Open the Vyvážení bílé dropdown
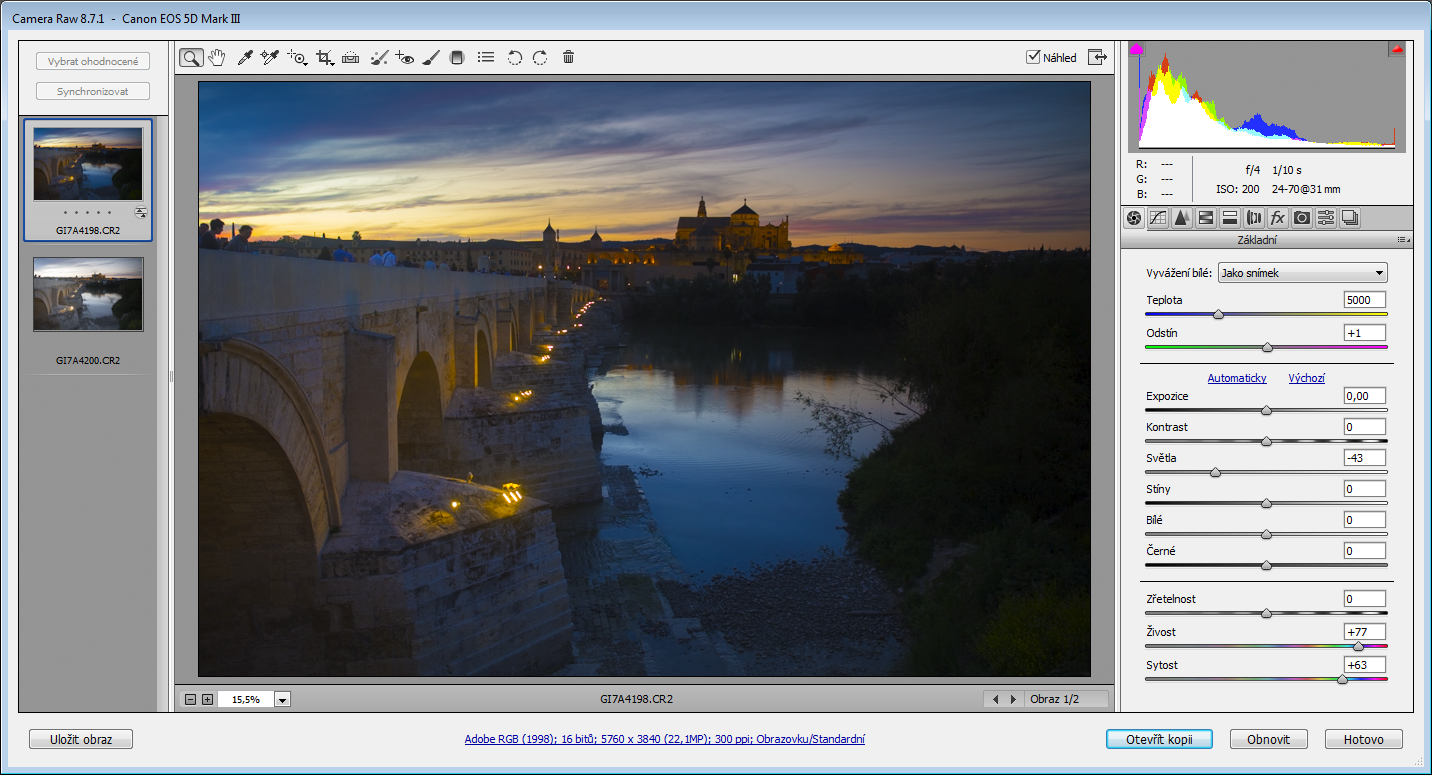The image size is (1432, 775). point(1302,273)
